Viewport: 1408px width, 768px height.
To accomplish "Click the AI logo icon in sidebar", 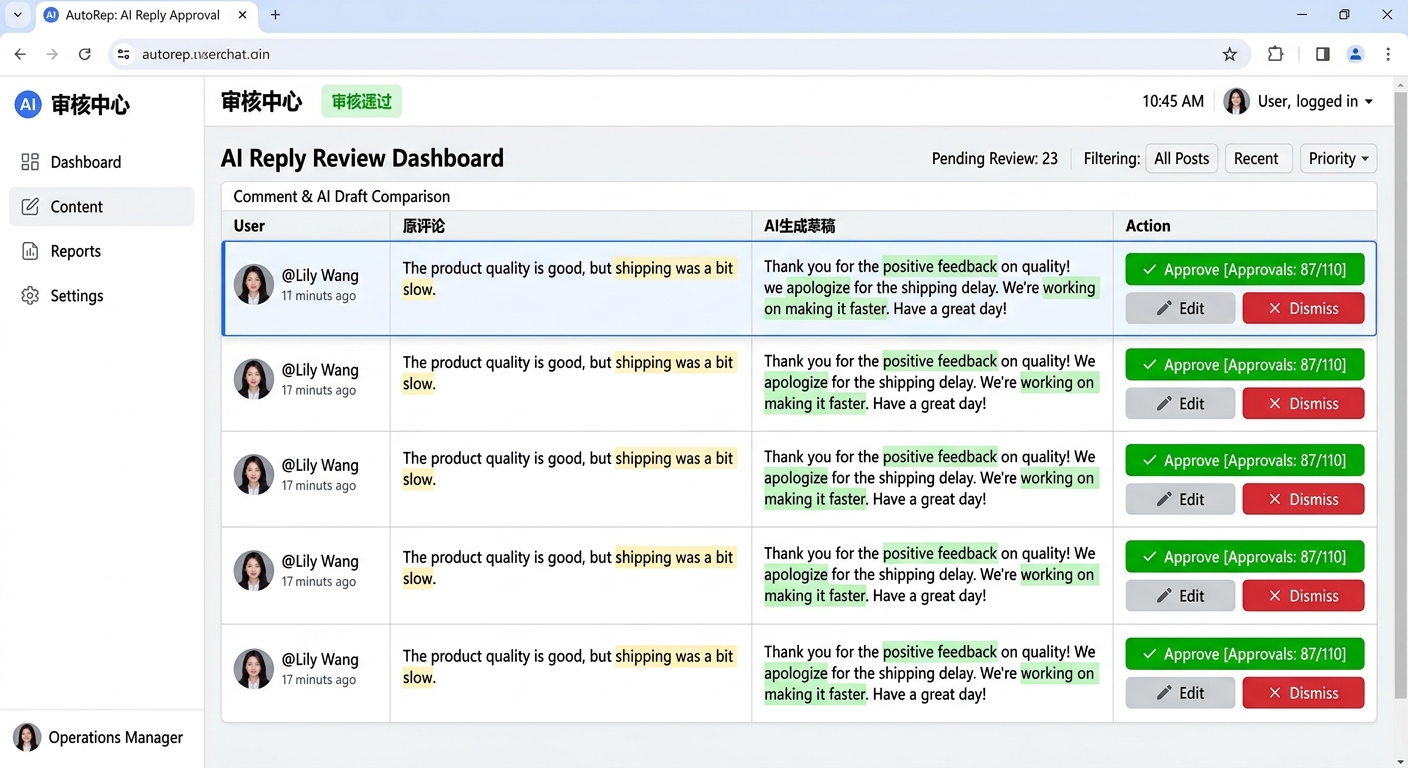I will (x=28, y=104).
